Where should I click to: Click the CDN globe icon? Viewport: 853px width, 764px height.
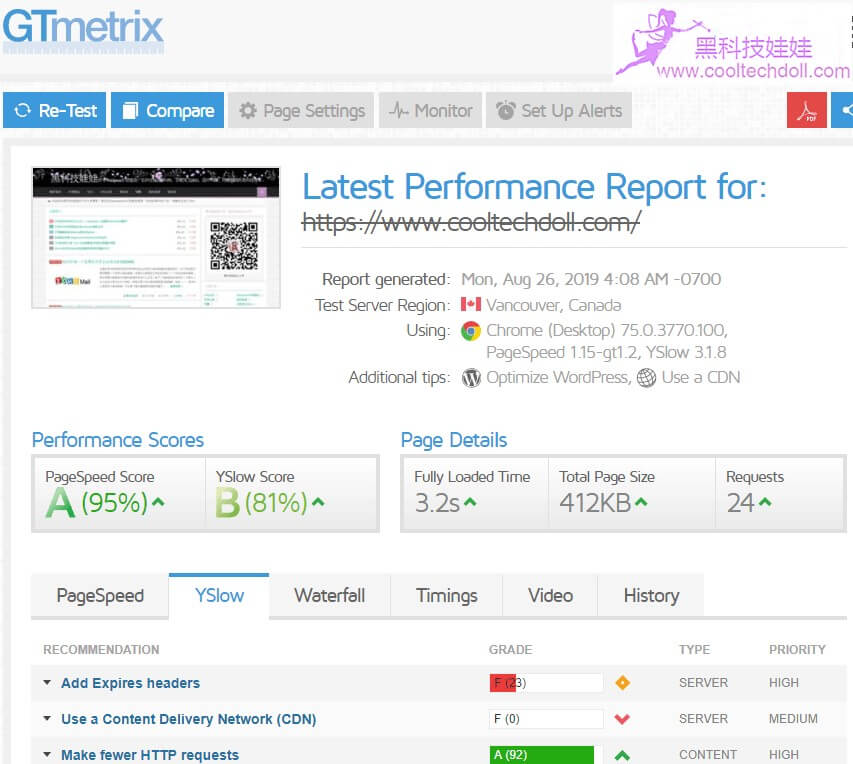coord(646,378)
